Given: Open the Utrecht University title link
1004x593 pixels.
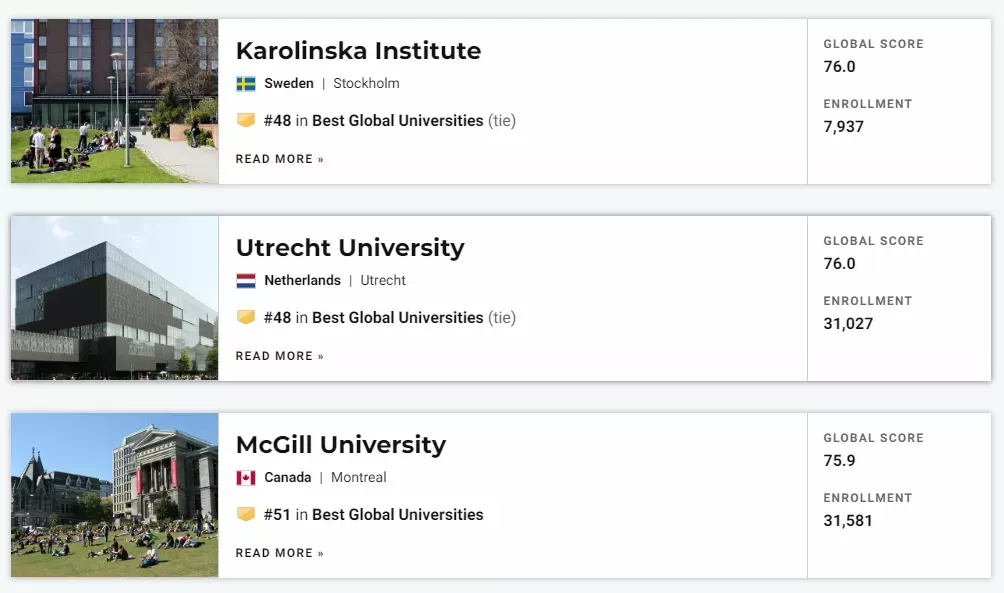Looking at the screenshot, I should point(350,248).
